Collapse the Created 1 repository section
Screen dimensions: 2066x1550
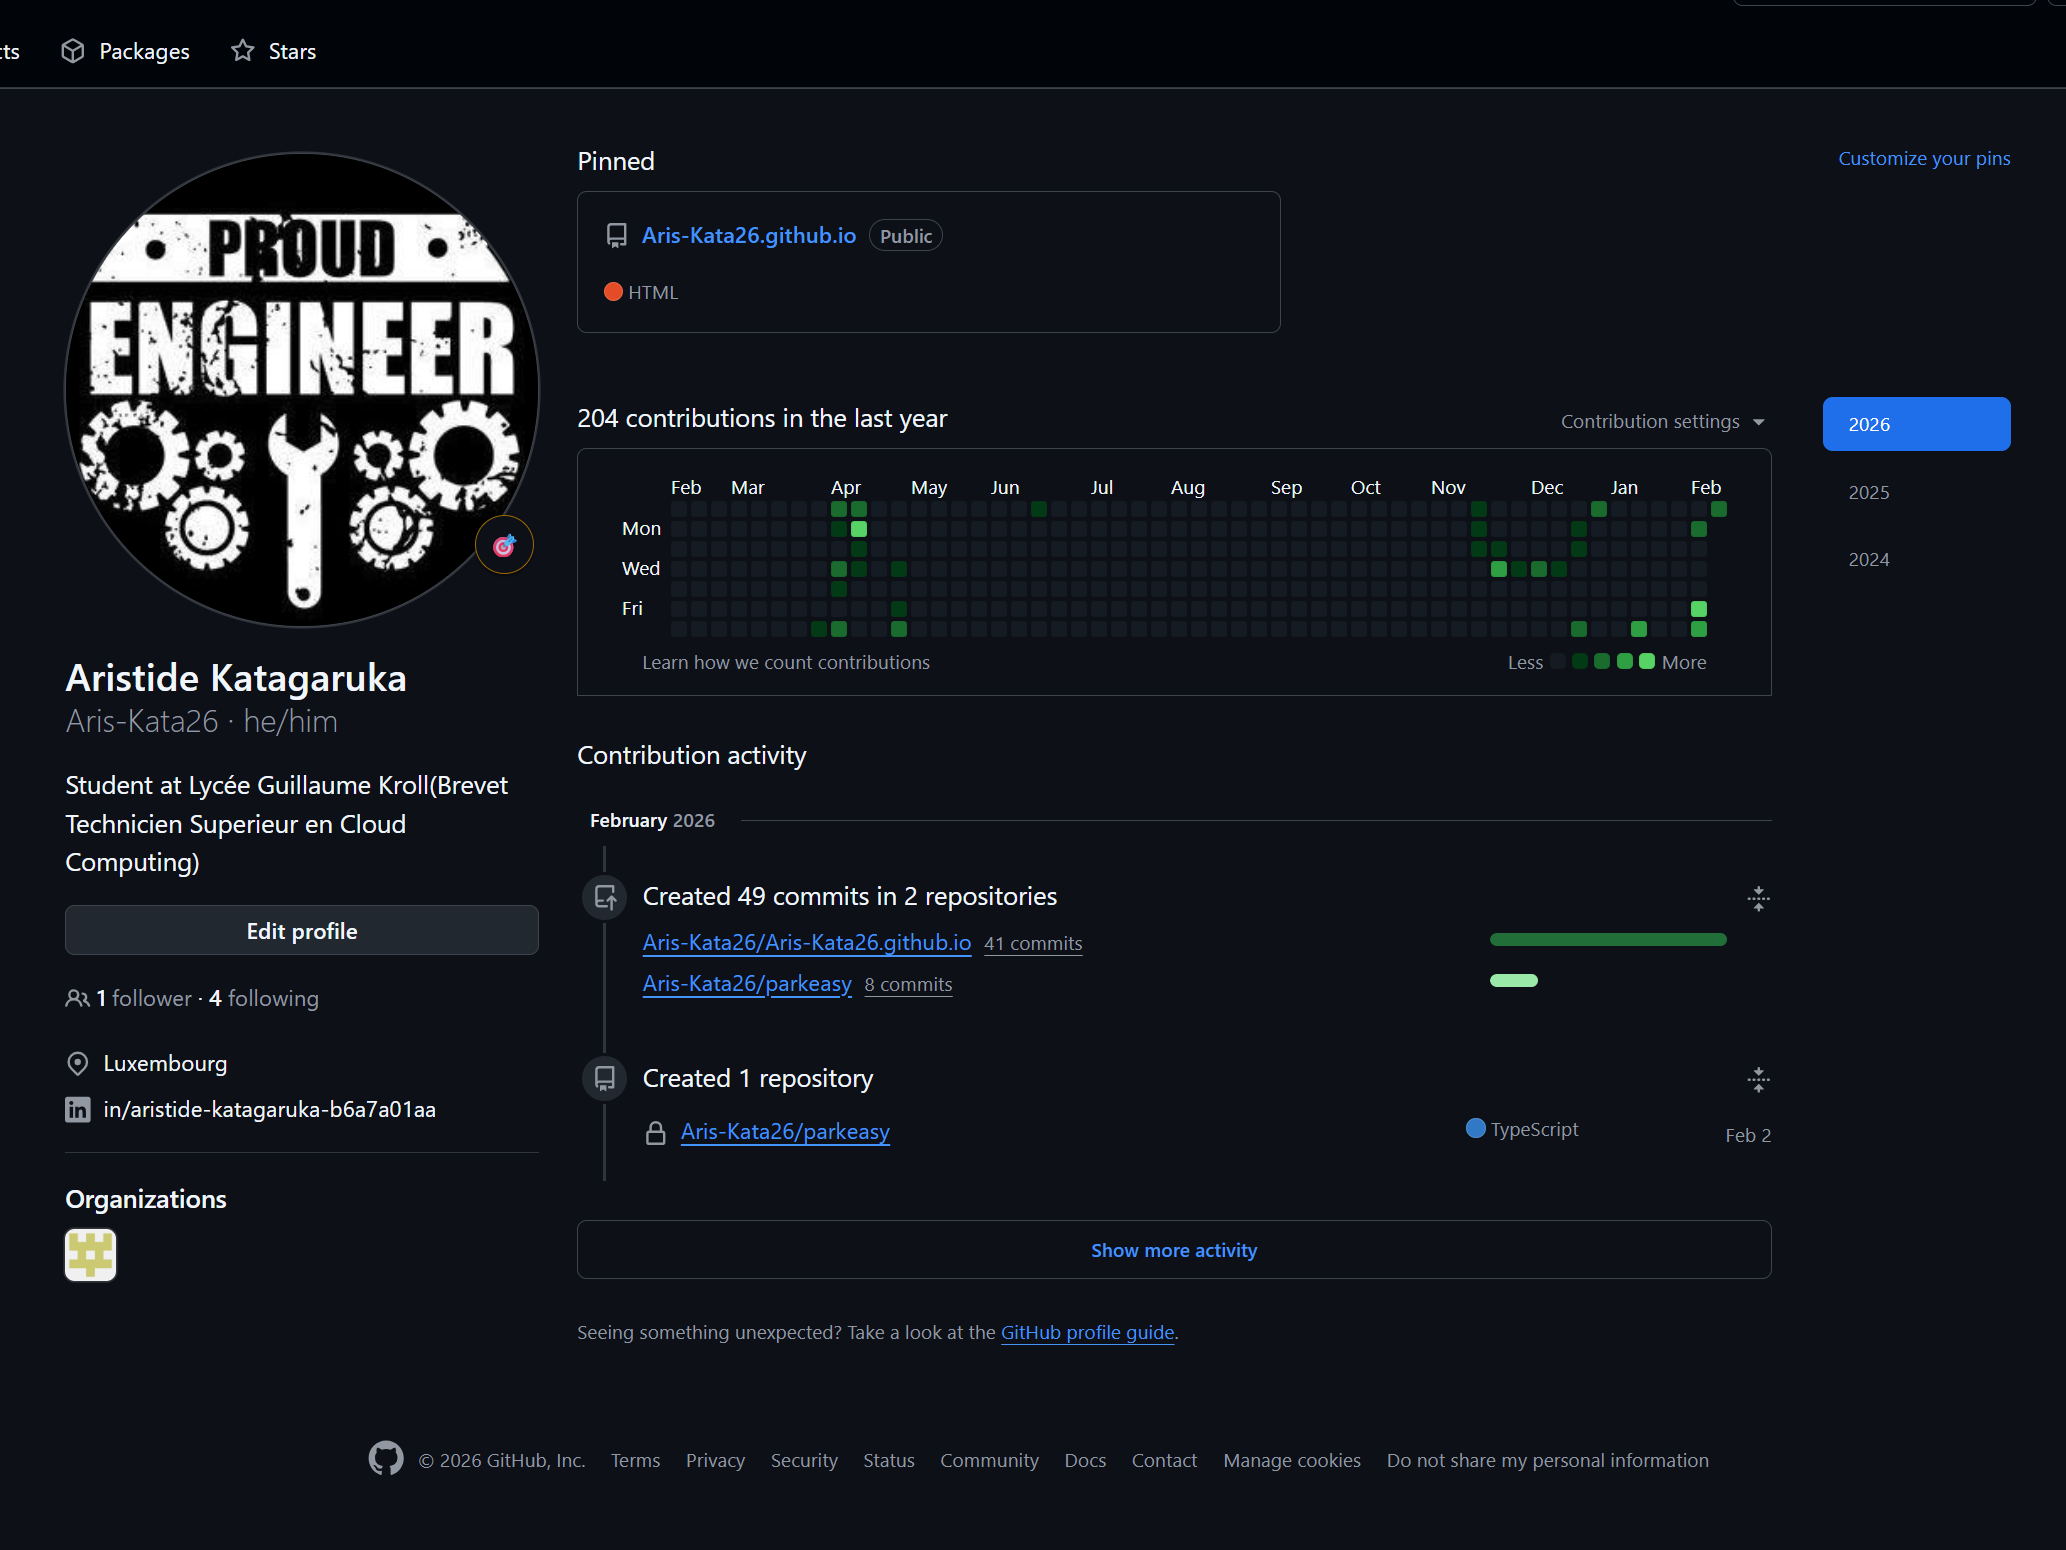coord(1758,1079)
